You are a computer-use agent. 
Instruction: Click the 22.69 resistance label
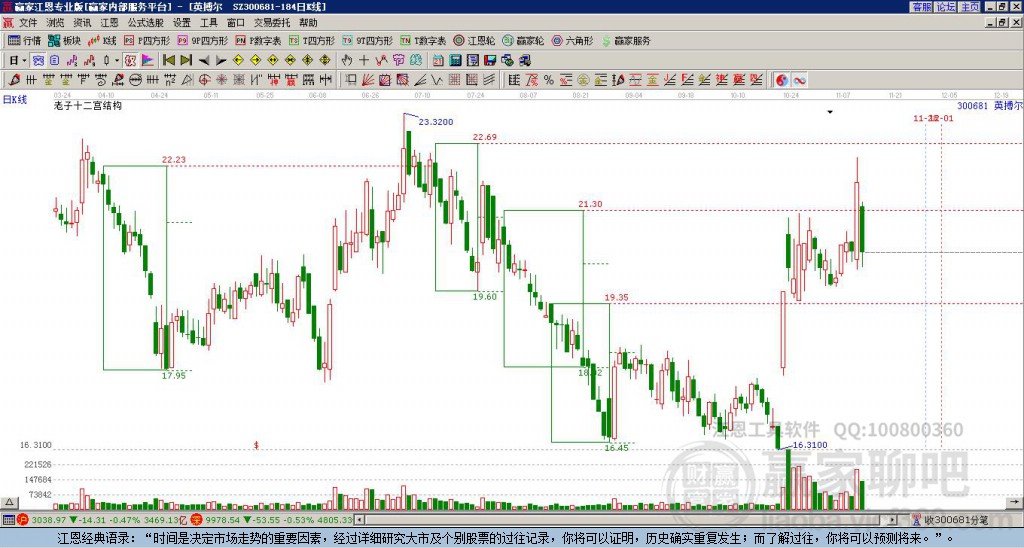pyautogui.click(x=485, y=137)
